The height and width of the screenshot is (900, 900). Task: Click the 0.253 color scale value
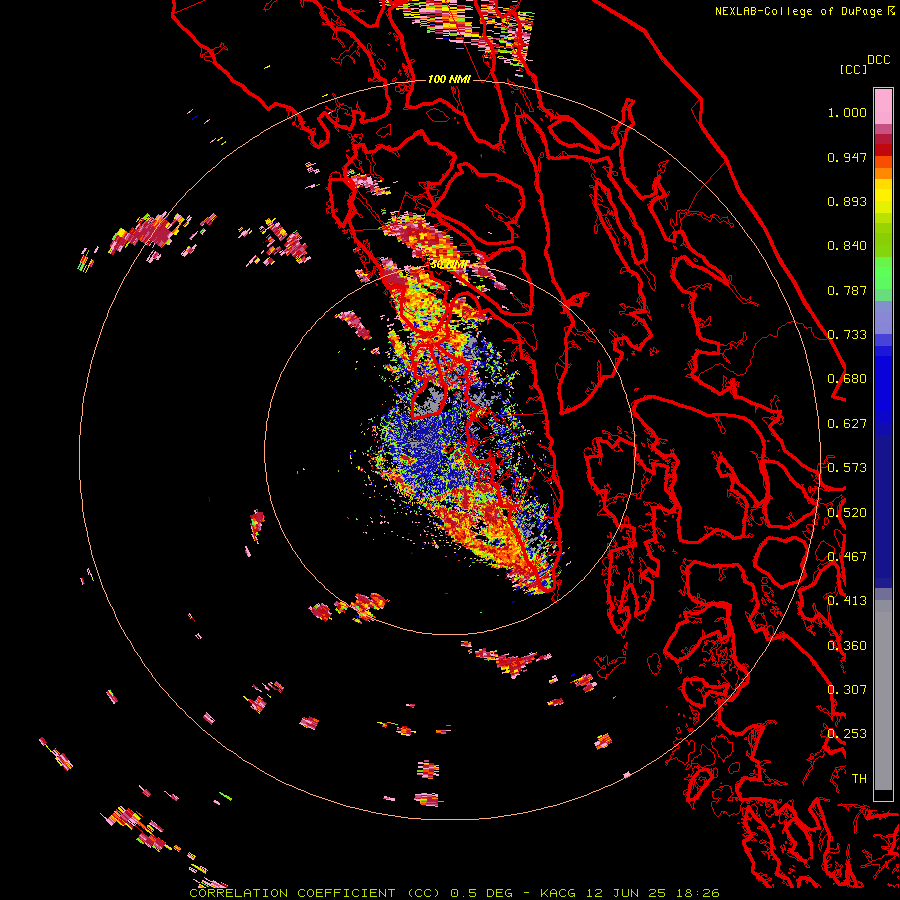847,734
